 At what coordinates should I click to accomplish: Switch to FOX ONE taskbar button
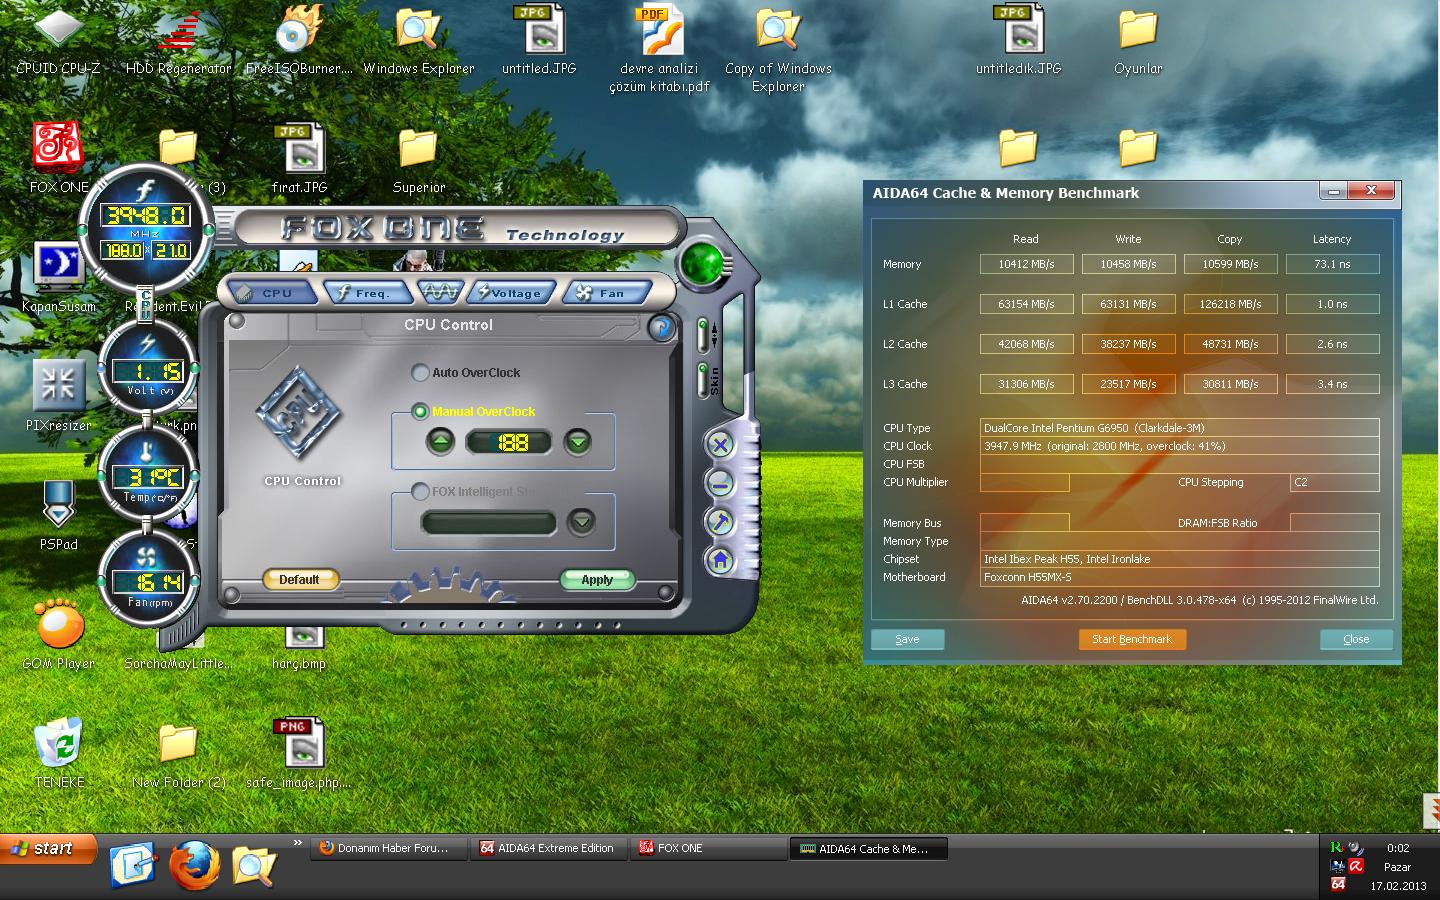709,848
